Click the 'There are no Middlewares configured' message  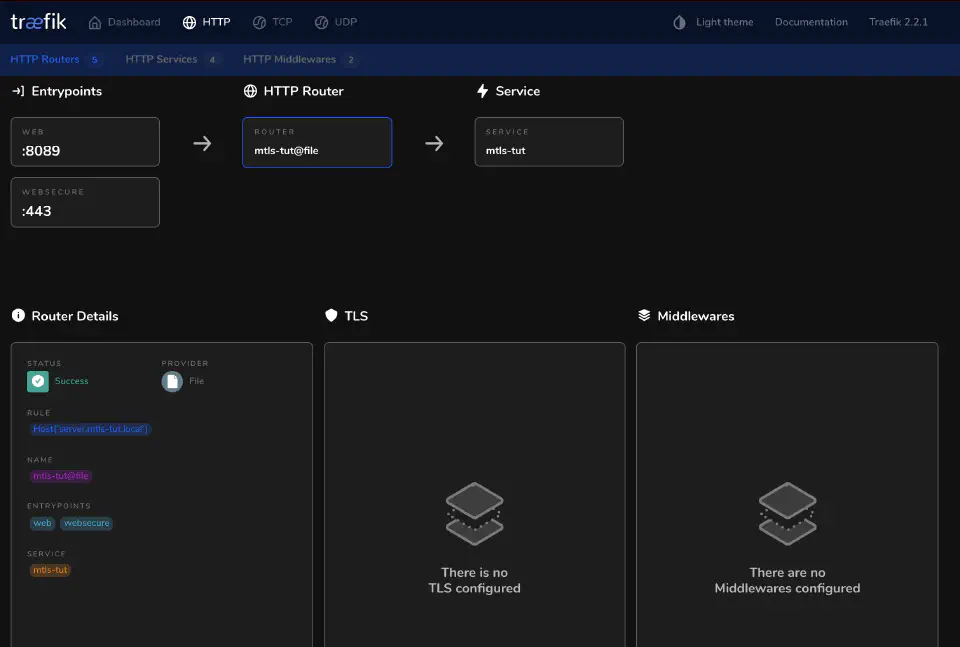[787, 580]
